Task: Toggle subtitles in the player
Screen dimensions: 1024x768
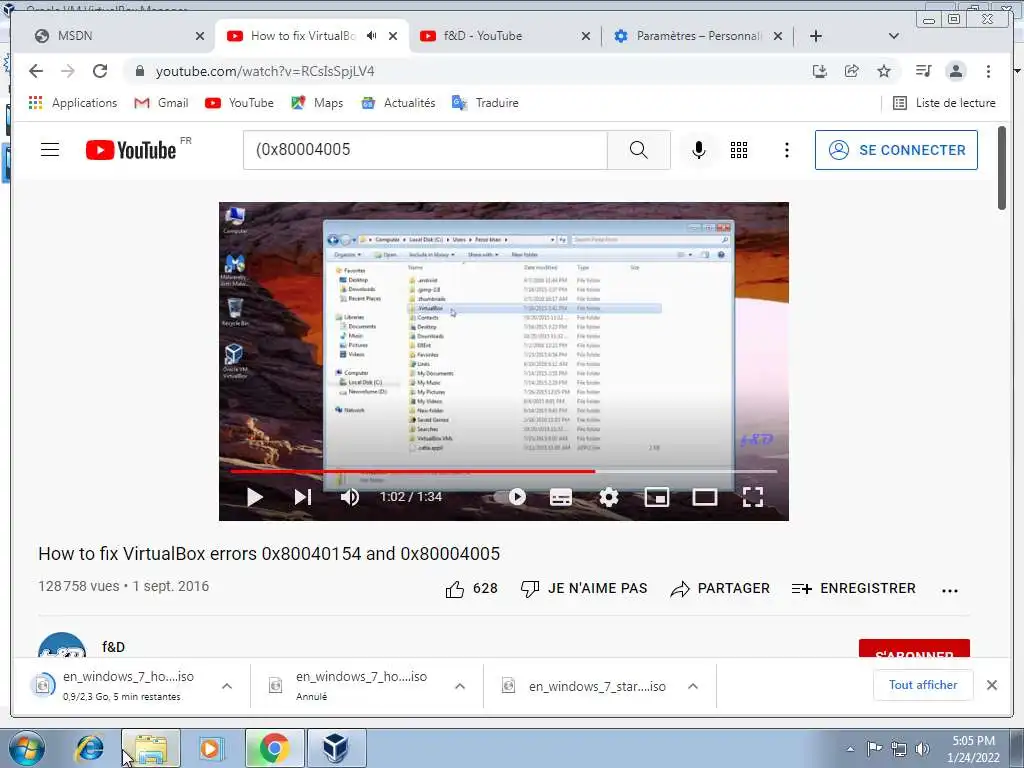Action: (x=560, y=497)
